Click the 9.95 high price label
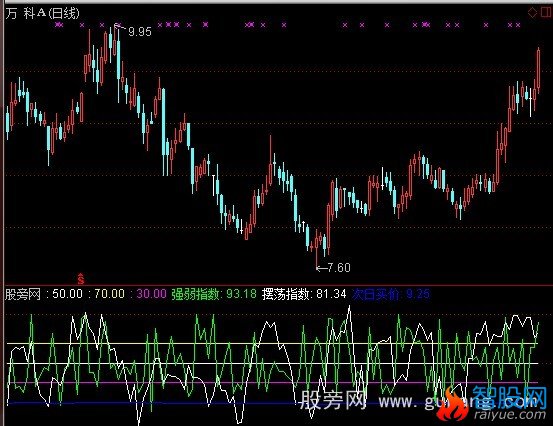Image resolution: width=553 pixels, height=426 pixels. tap(140, 32)
